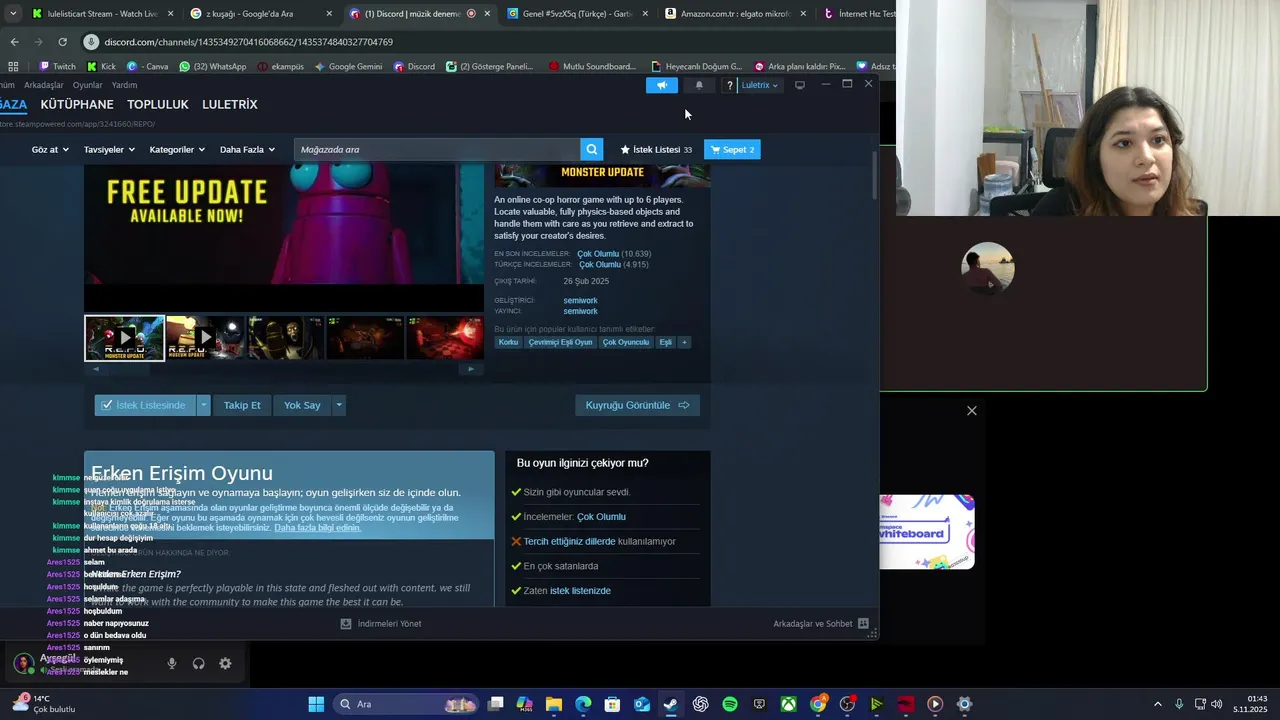
Task: Open Spotify from the taskbar
Action: point(730,704)
